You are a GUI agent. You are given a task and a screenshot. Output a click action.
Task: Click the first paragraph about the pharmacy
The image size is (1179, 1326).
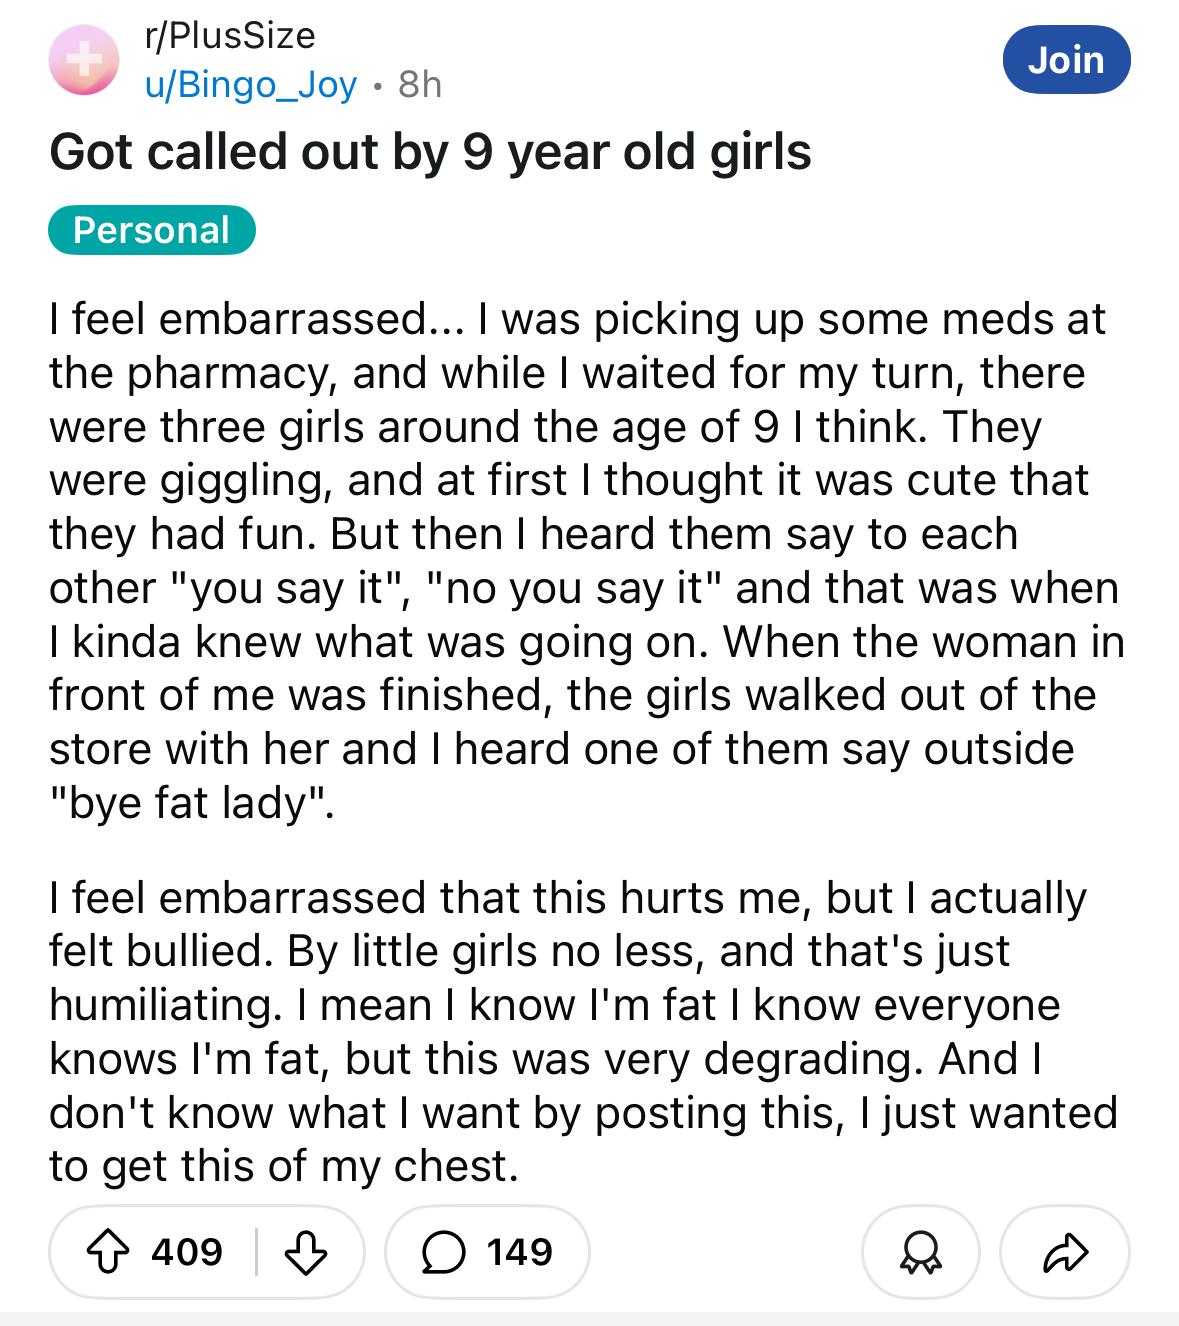pos(587,561)
